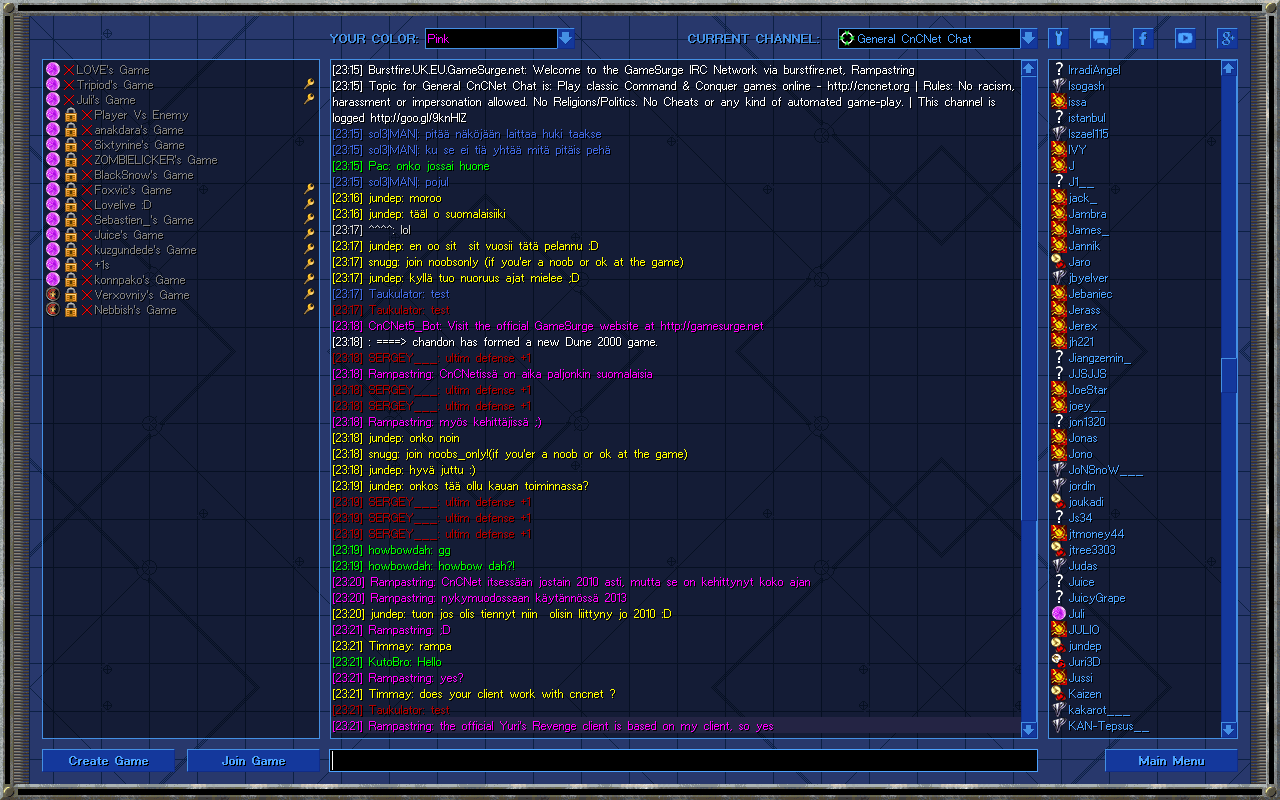Open the http://gamesurge.net link
Image resolution: width=1280 pixels, height=800 pixels.
coord(711,326)
